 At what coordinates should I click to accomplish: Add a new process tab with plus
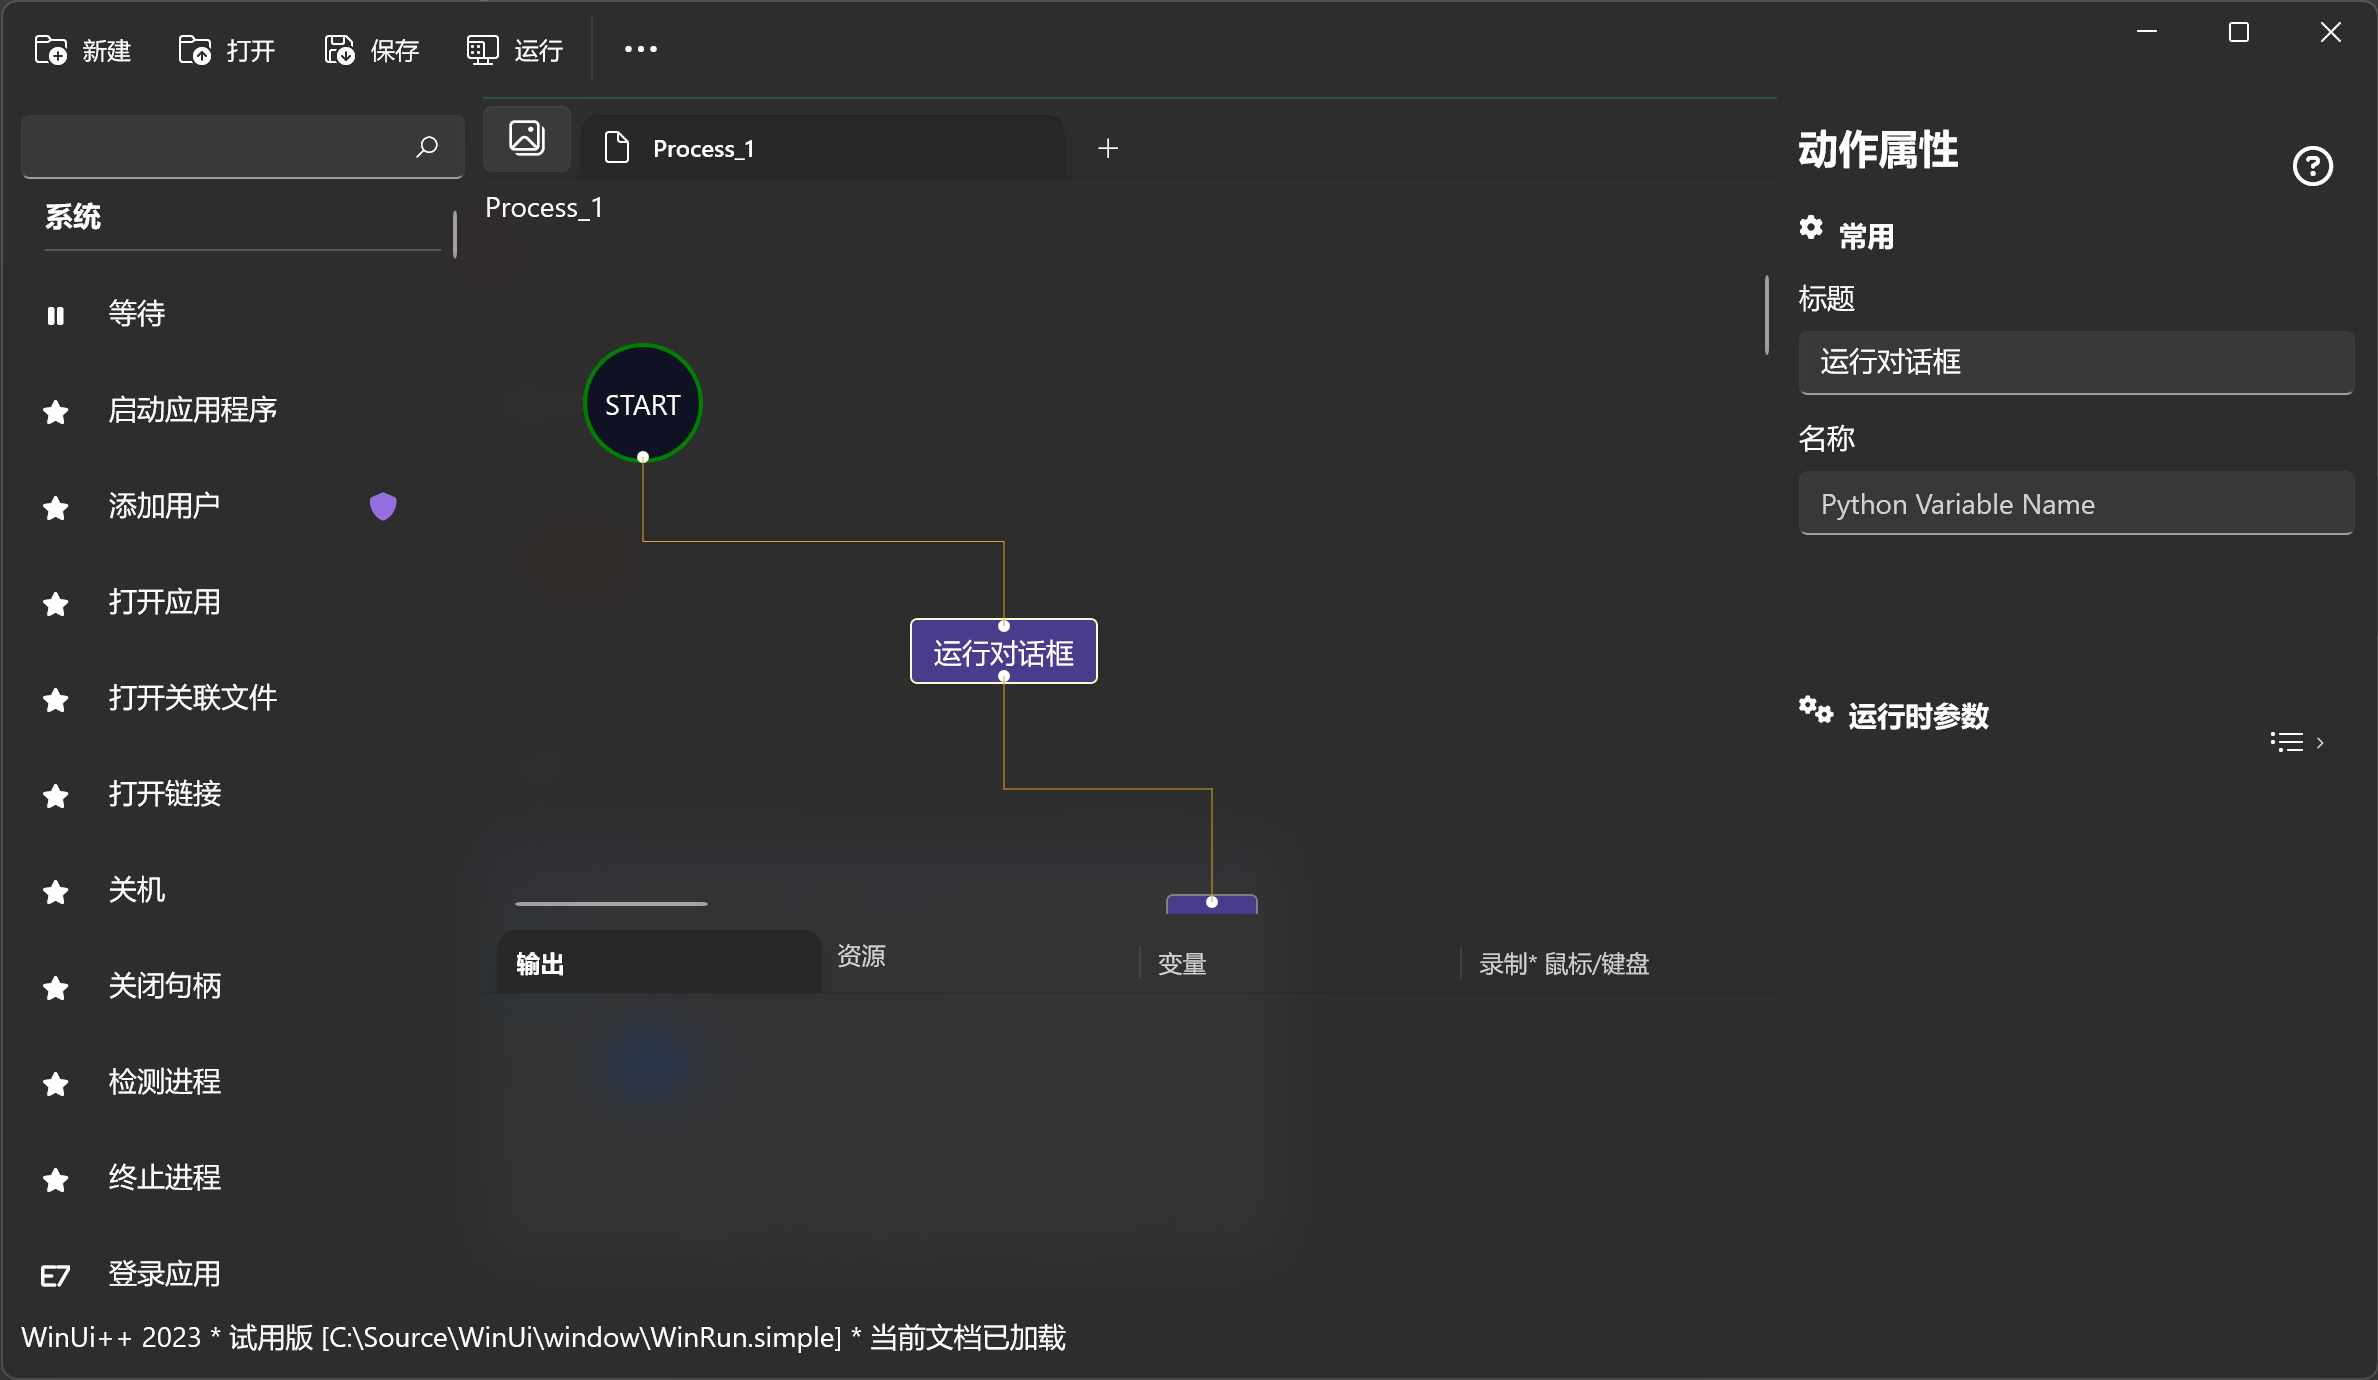pyautogui.click(x=1107, y=148)
